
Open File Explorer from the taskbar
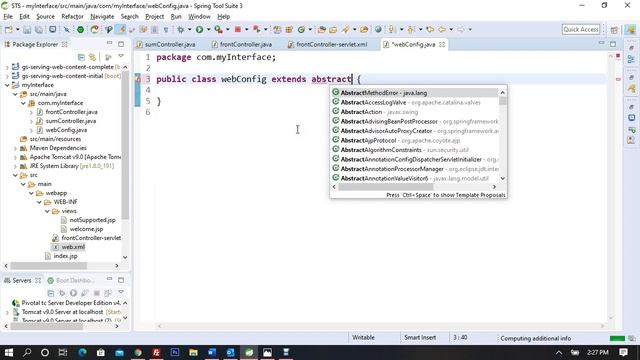tap(193, 352)
